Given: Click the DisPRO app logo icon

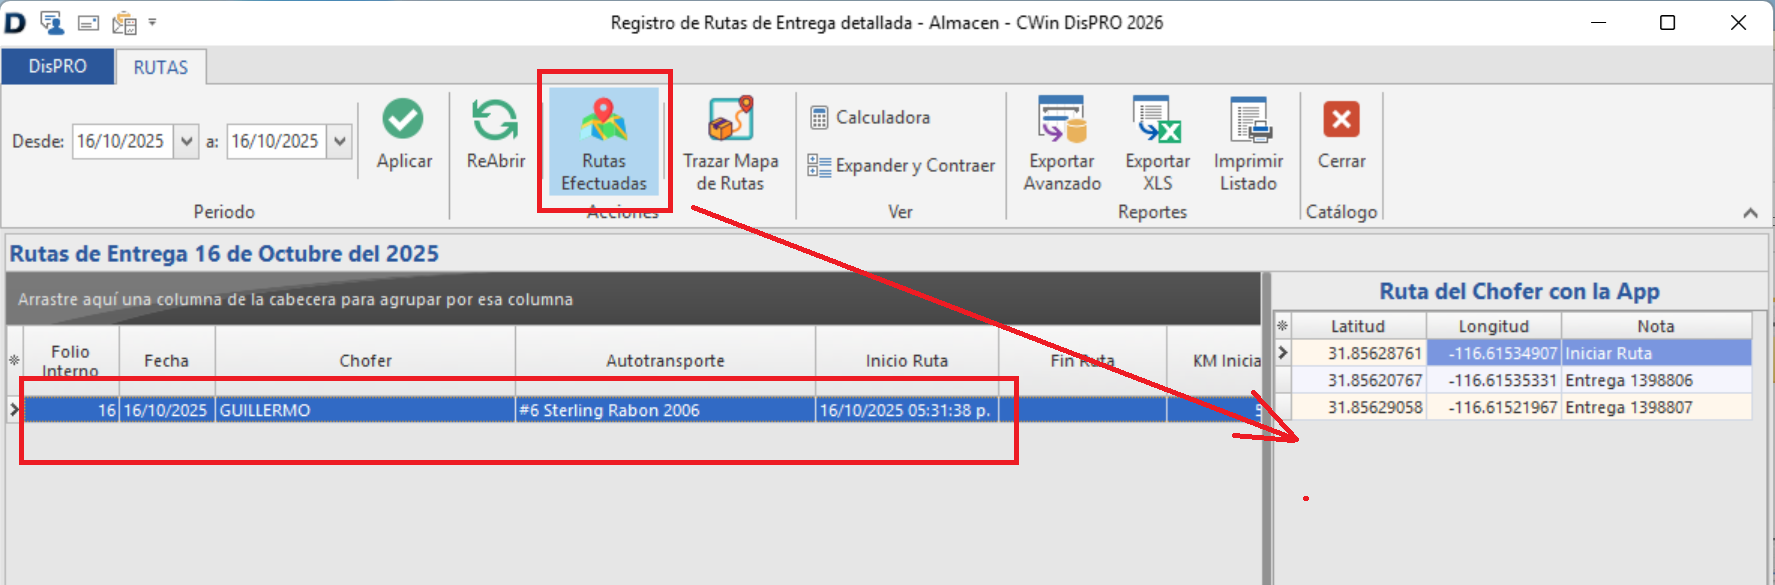Looking at the screenshot, I should pyautogui.click(x=15, y=22).
